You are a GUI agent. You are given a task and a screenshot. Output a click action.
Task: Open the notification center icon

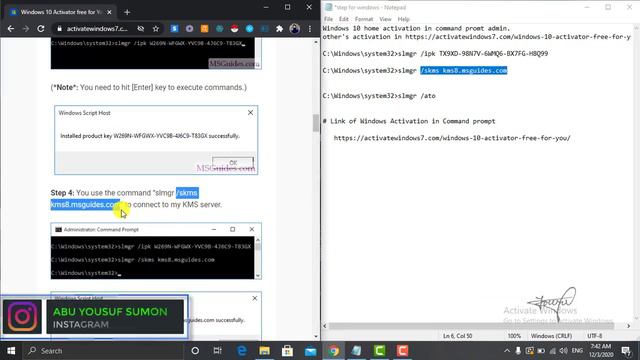coord(626,351)
